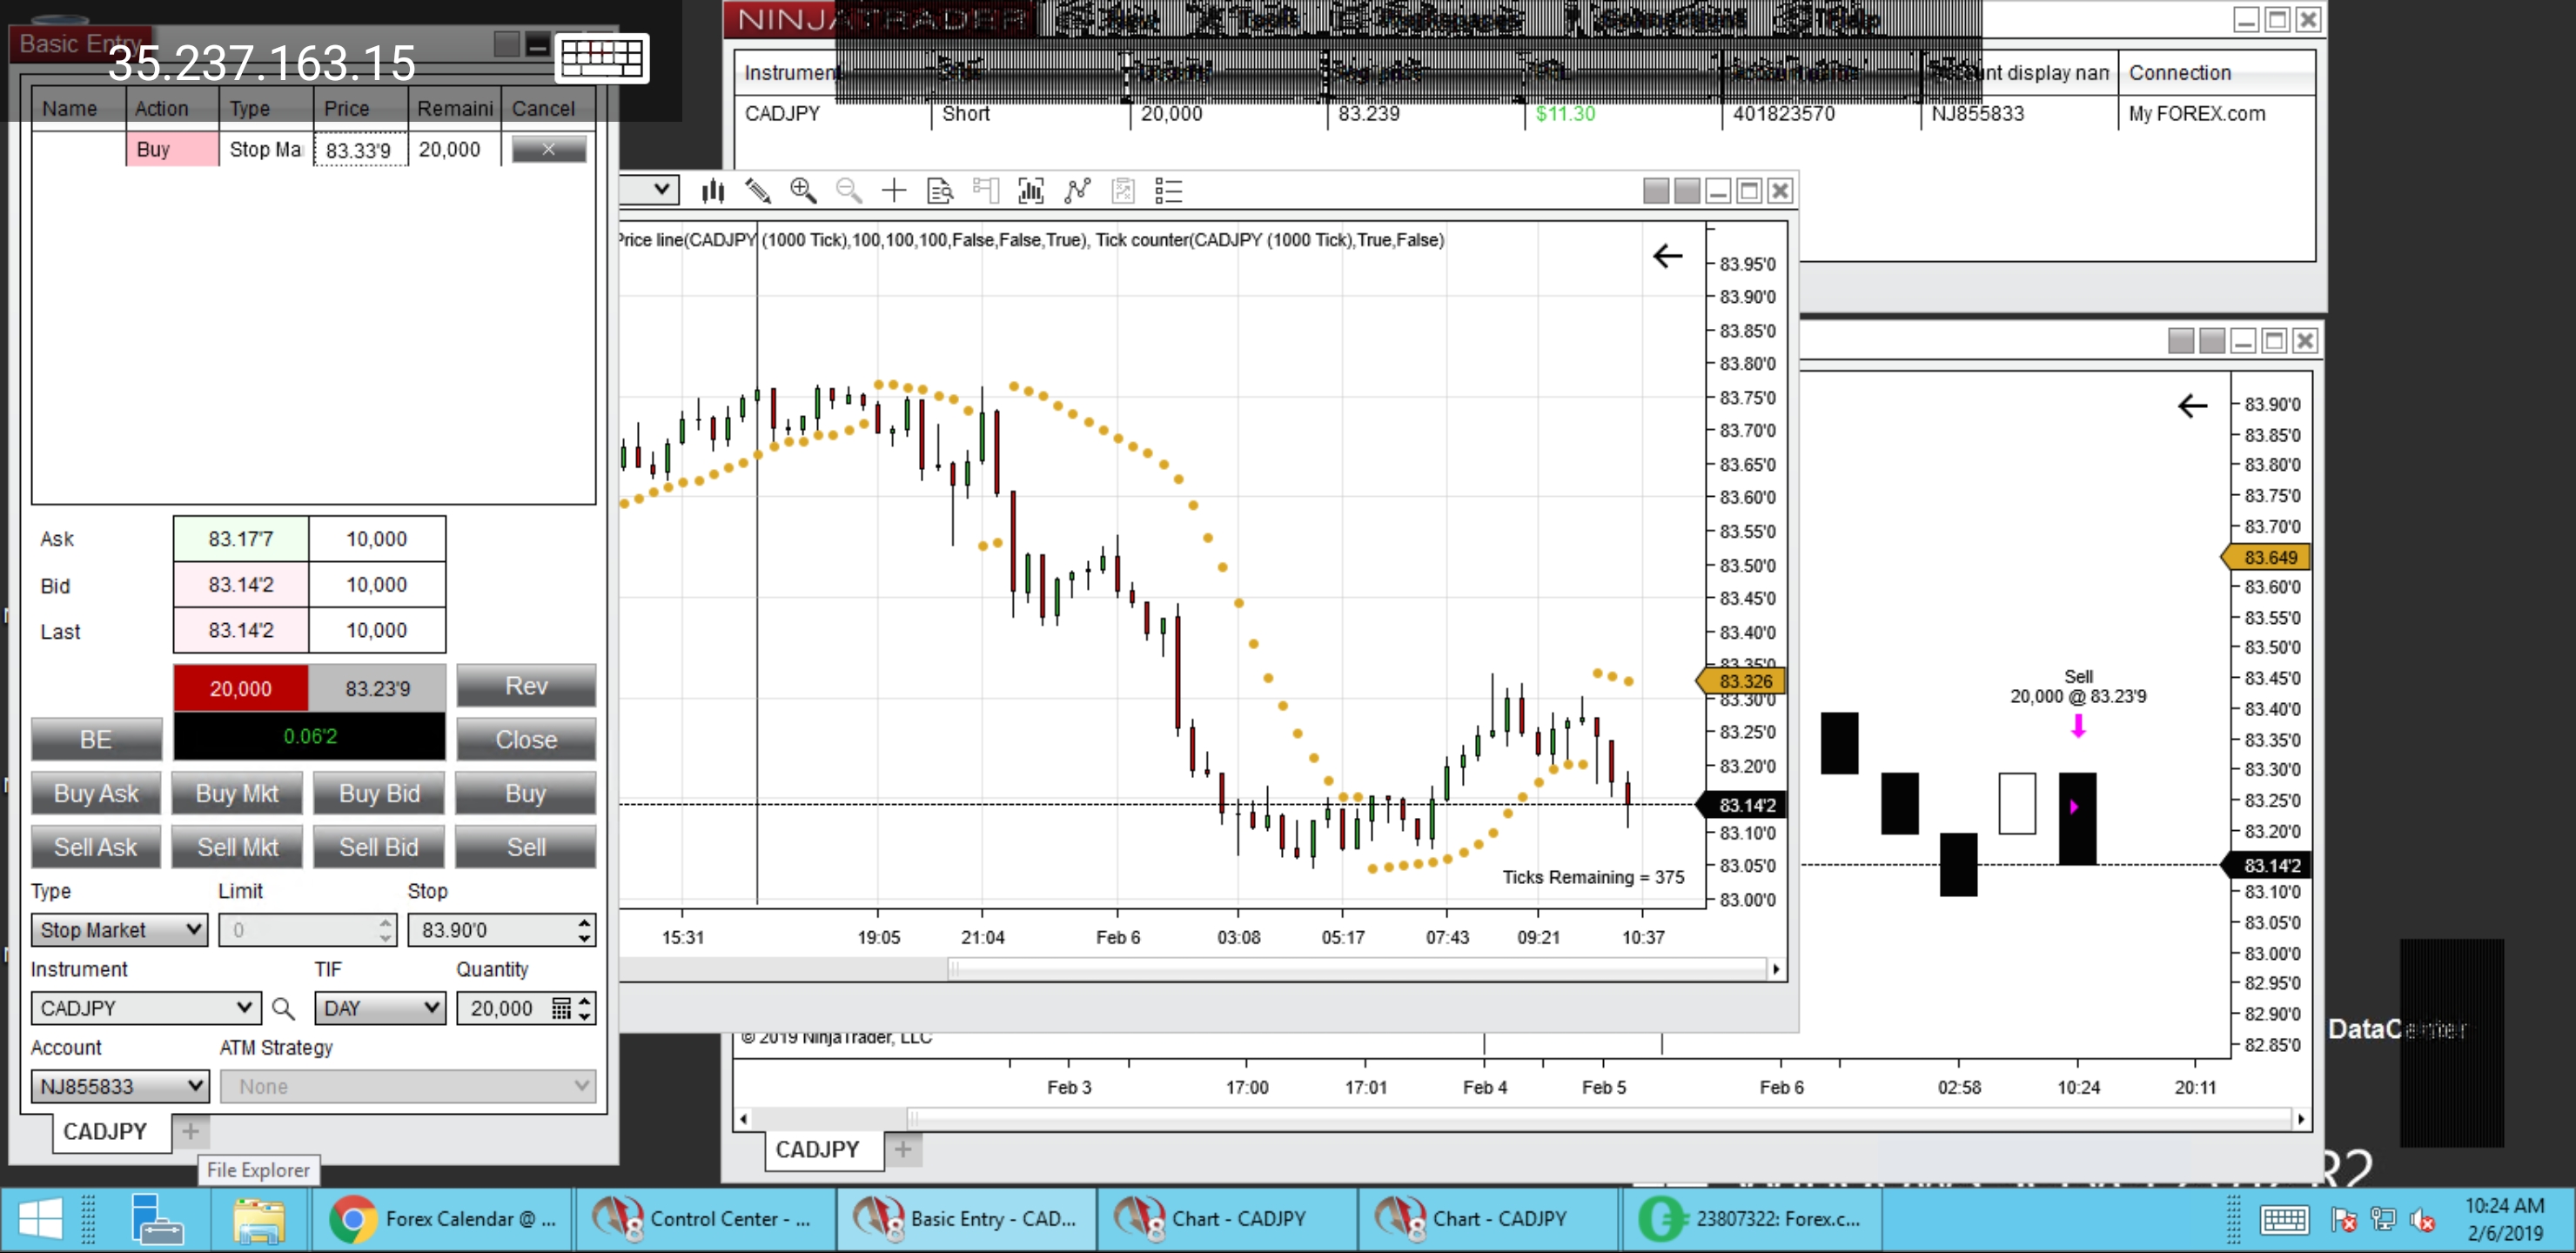Switch to Control Center taskbar item
Image resolution: width=2576 pixels, height=1253 pixels.
pyautogui.click(x=705, y=1219)
